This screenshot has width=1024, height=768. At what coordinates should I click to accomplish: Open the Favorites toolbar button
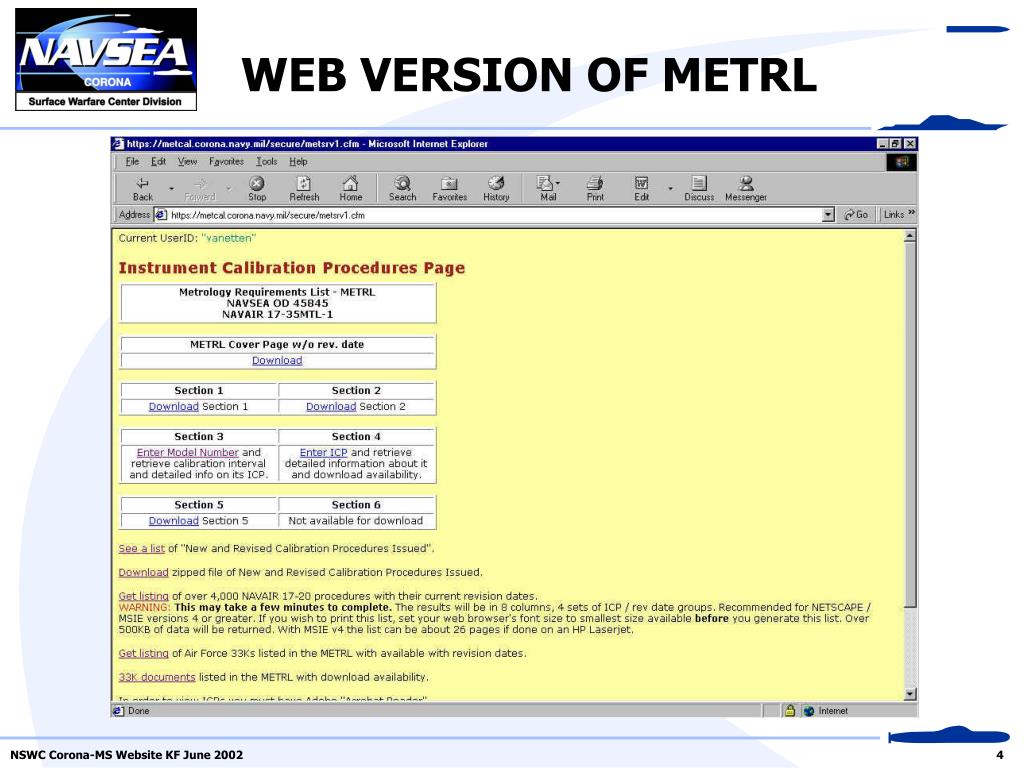pyautogui.click(x=449, y=189)
